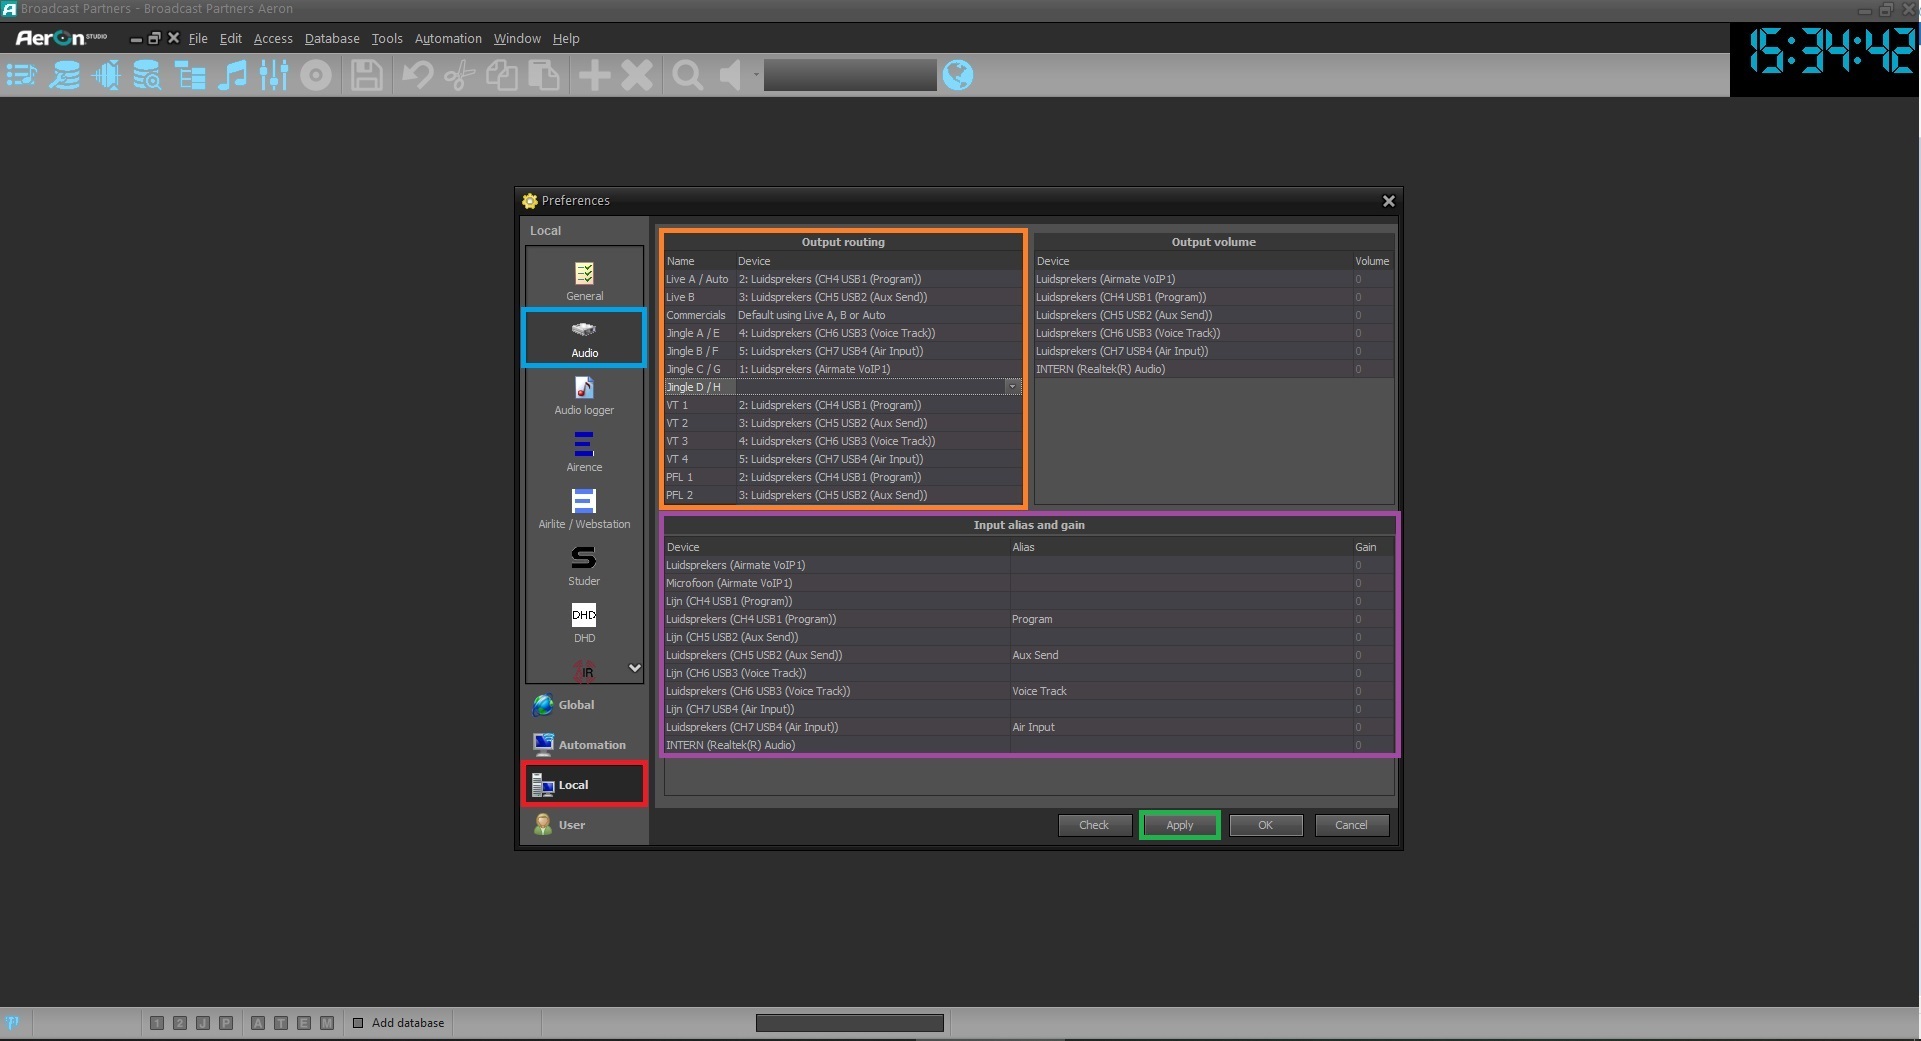Open the Studer settings icon

(x=584, y=566)
